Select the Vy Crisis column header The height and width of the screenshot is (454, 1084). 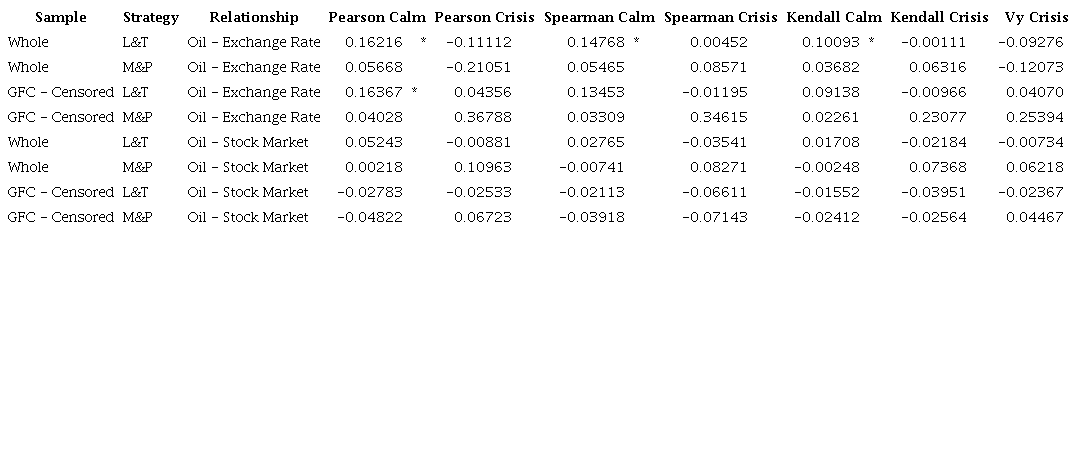pyautogui.click(x=1036, y=17)
